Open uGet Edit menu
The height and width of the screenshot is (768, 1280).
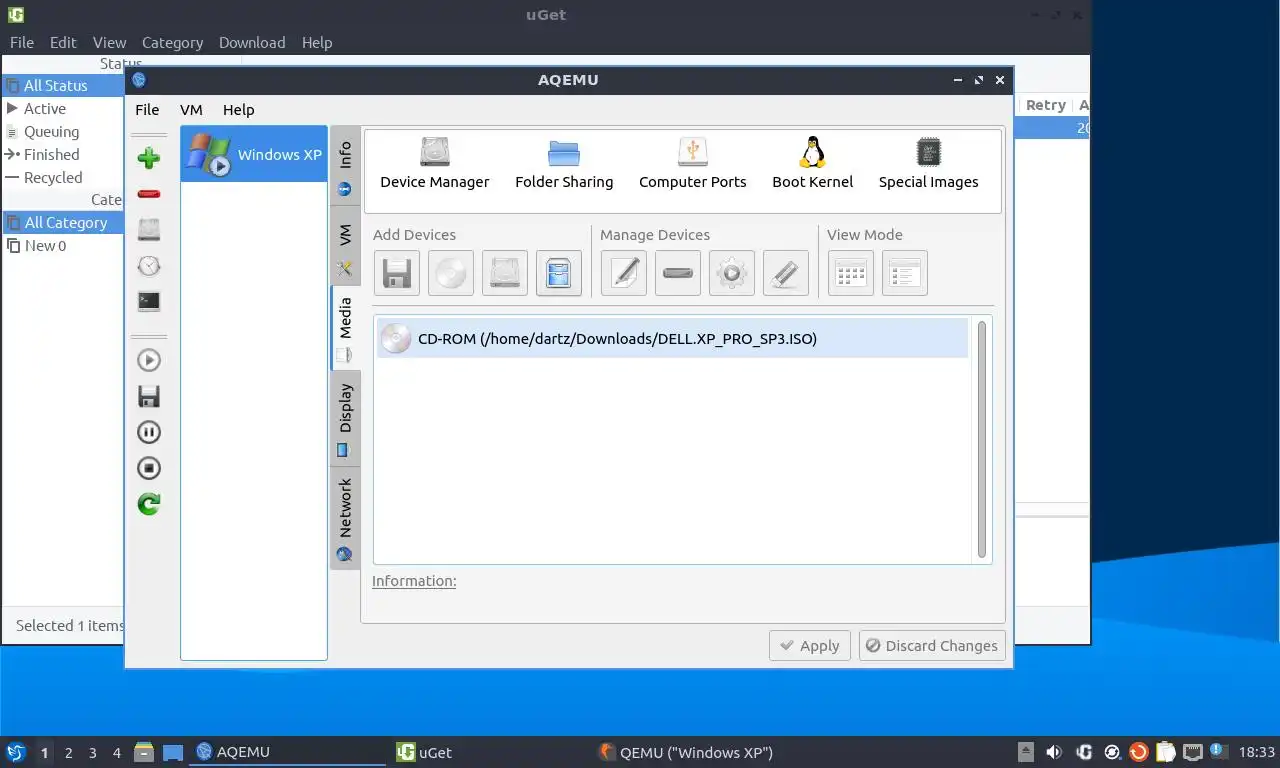pos(63,42)
